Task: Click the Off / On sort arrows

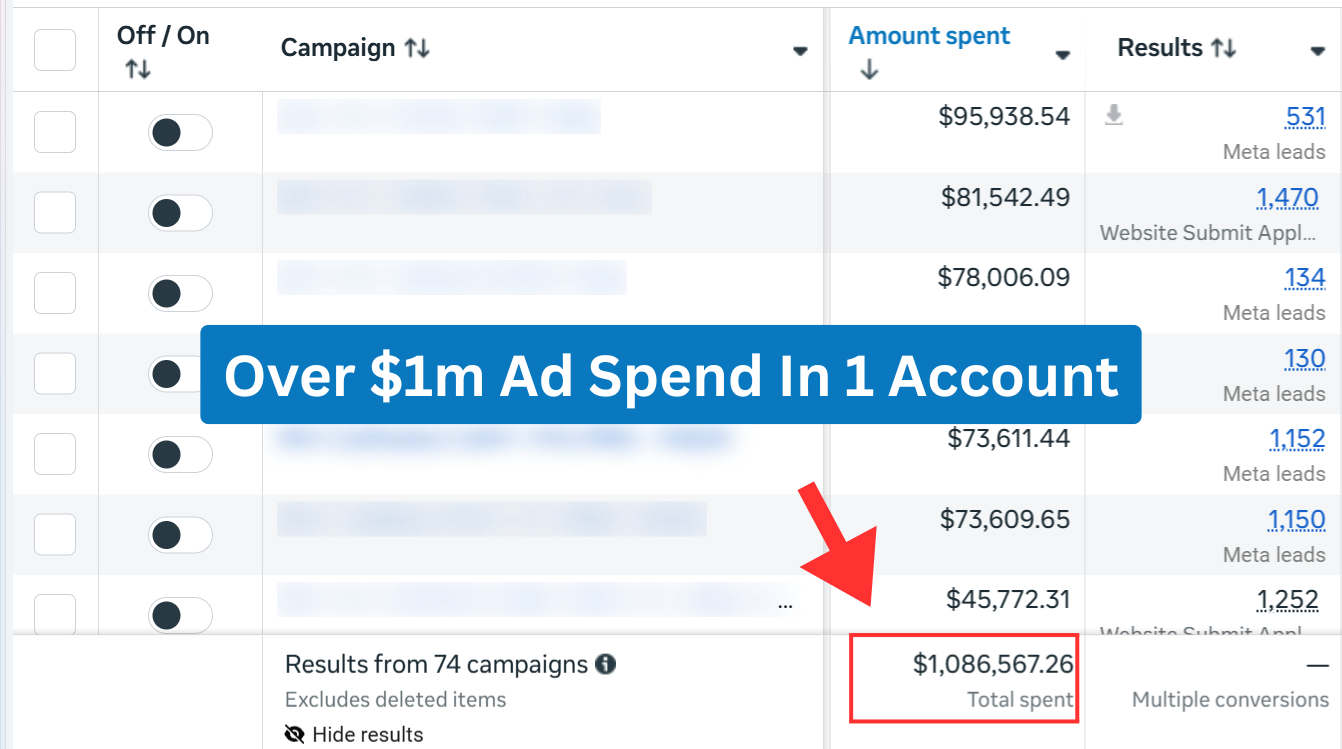Action: pyautogui.click(x=138, y=69)
